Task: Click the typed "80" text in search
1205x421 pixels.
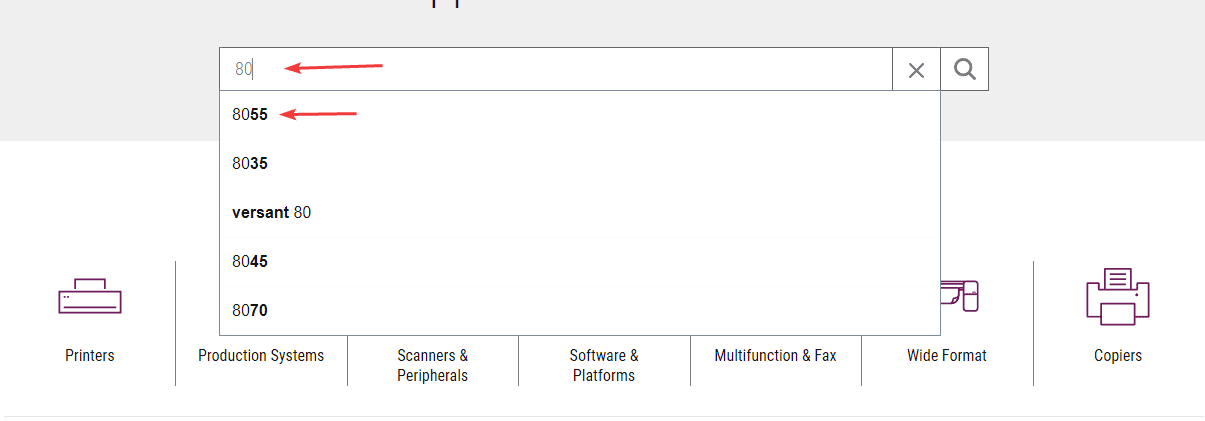Action: point(243,69)
